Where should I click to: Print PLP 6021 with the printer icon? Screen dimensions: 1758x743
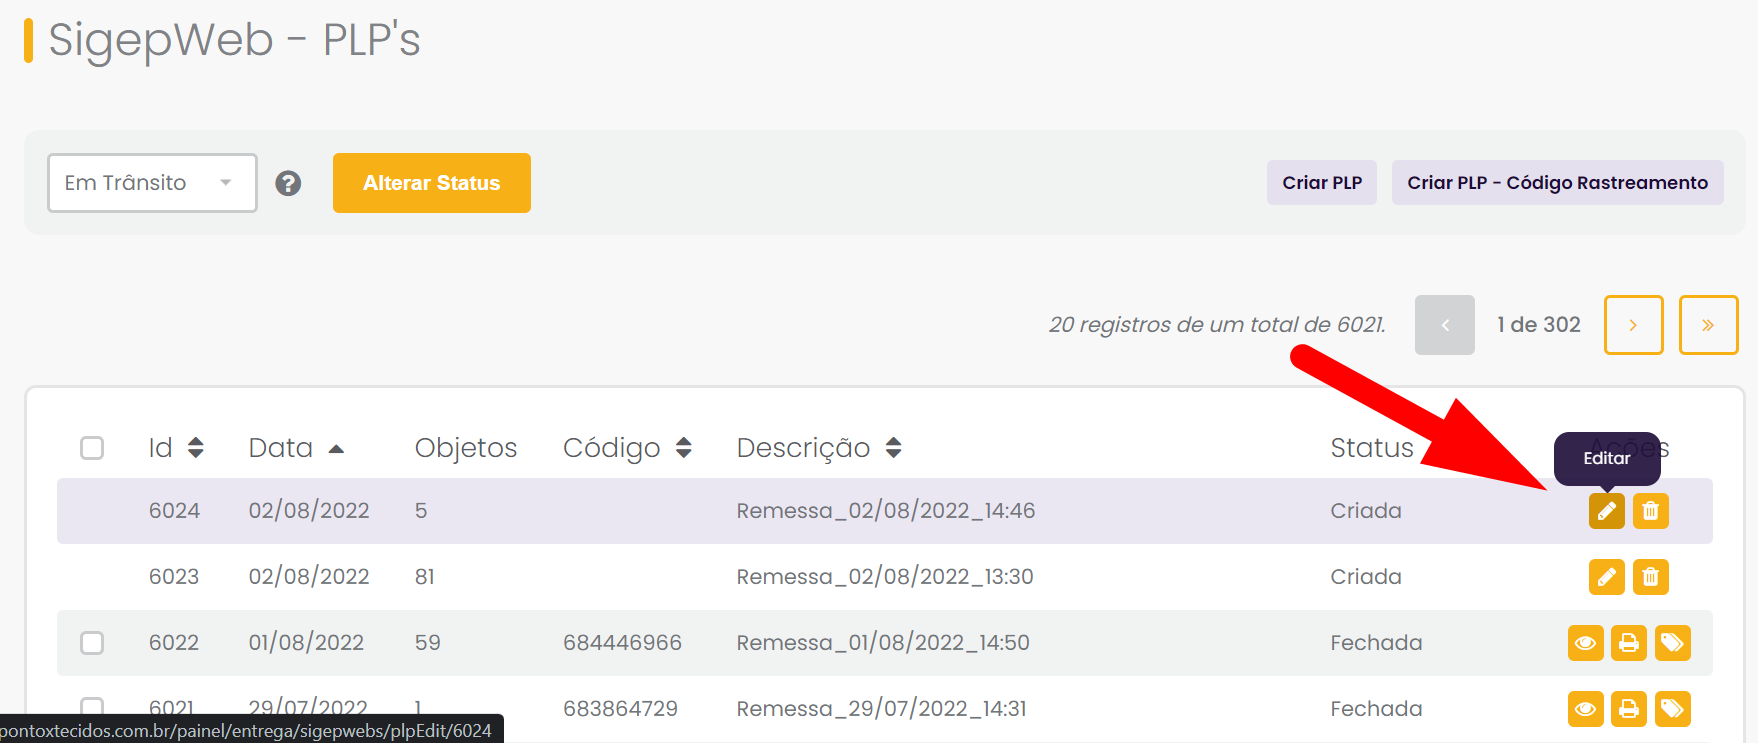point(1629,709)
